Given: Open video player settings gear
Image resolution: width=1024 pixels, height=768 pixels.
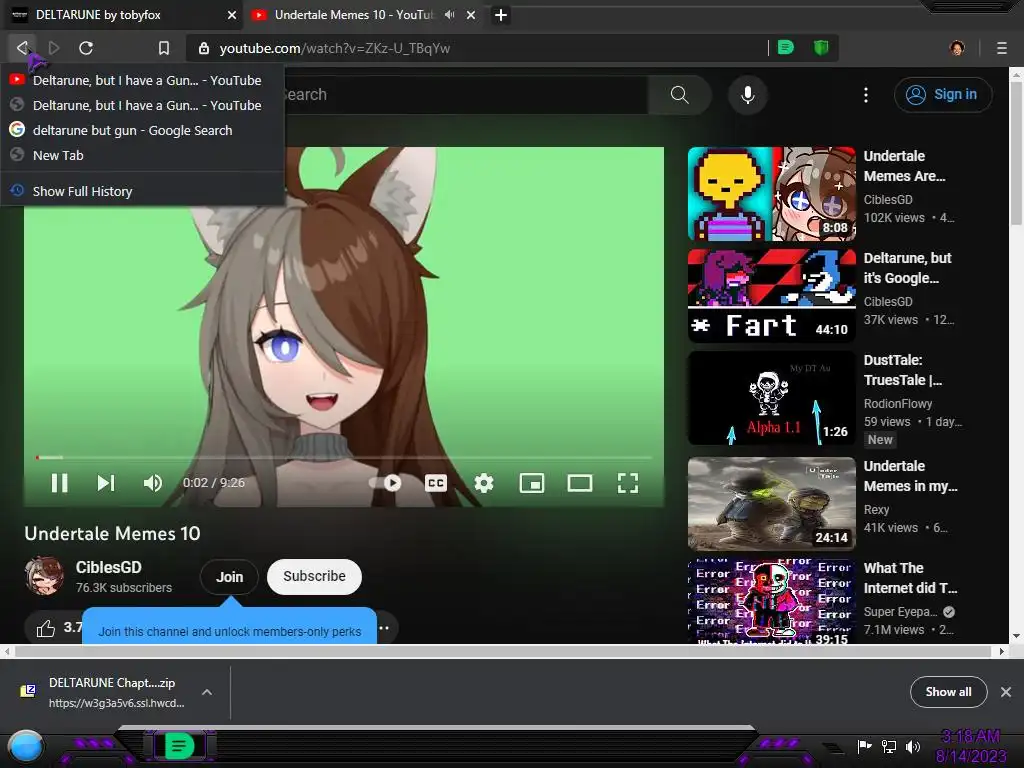Looking at the screenshot, I should click(x=484, y=483).
